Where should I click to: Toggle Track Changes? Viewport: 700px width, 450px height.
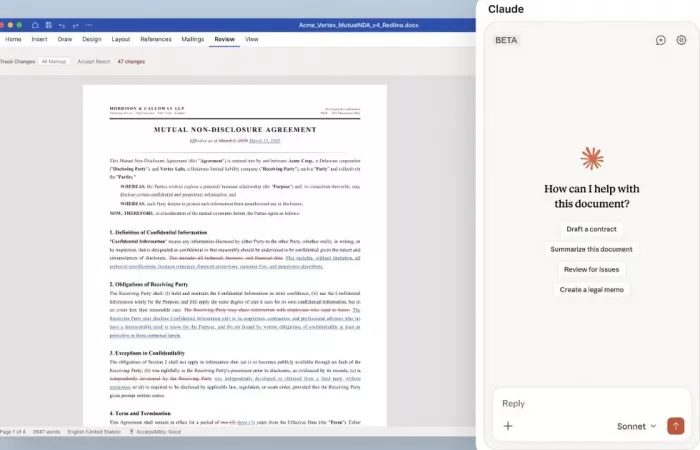(x=17, y=61)
